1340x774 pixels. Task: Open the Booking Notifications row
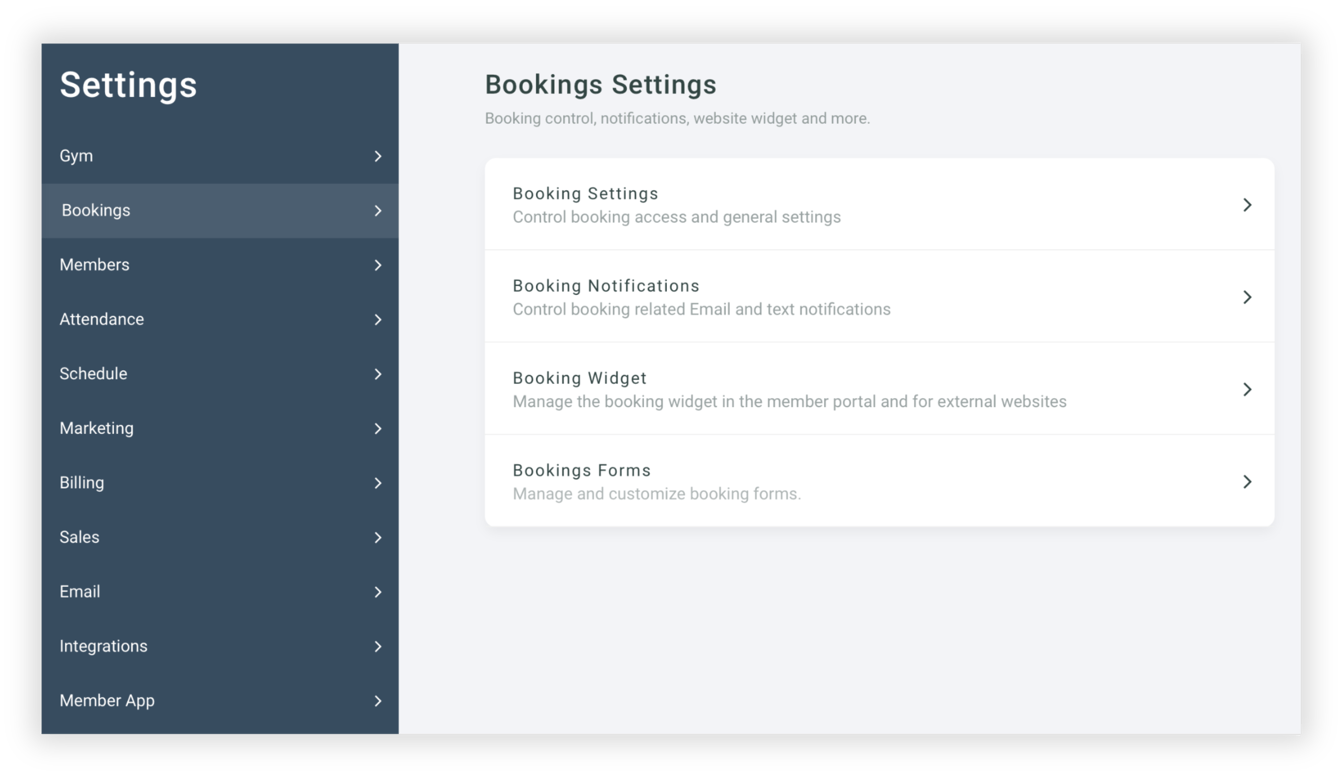click(879, 296)
